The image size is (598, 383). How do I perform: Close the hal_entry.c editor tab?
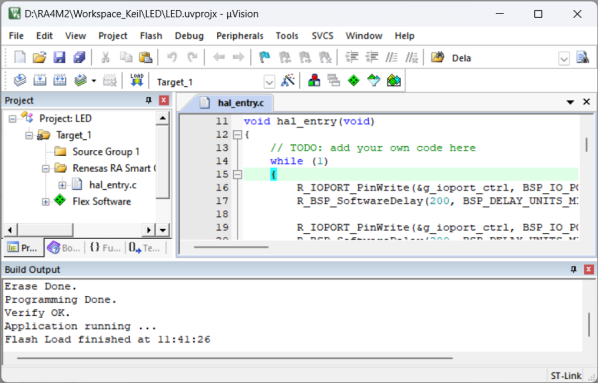point(587,102)
